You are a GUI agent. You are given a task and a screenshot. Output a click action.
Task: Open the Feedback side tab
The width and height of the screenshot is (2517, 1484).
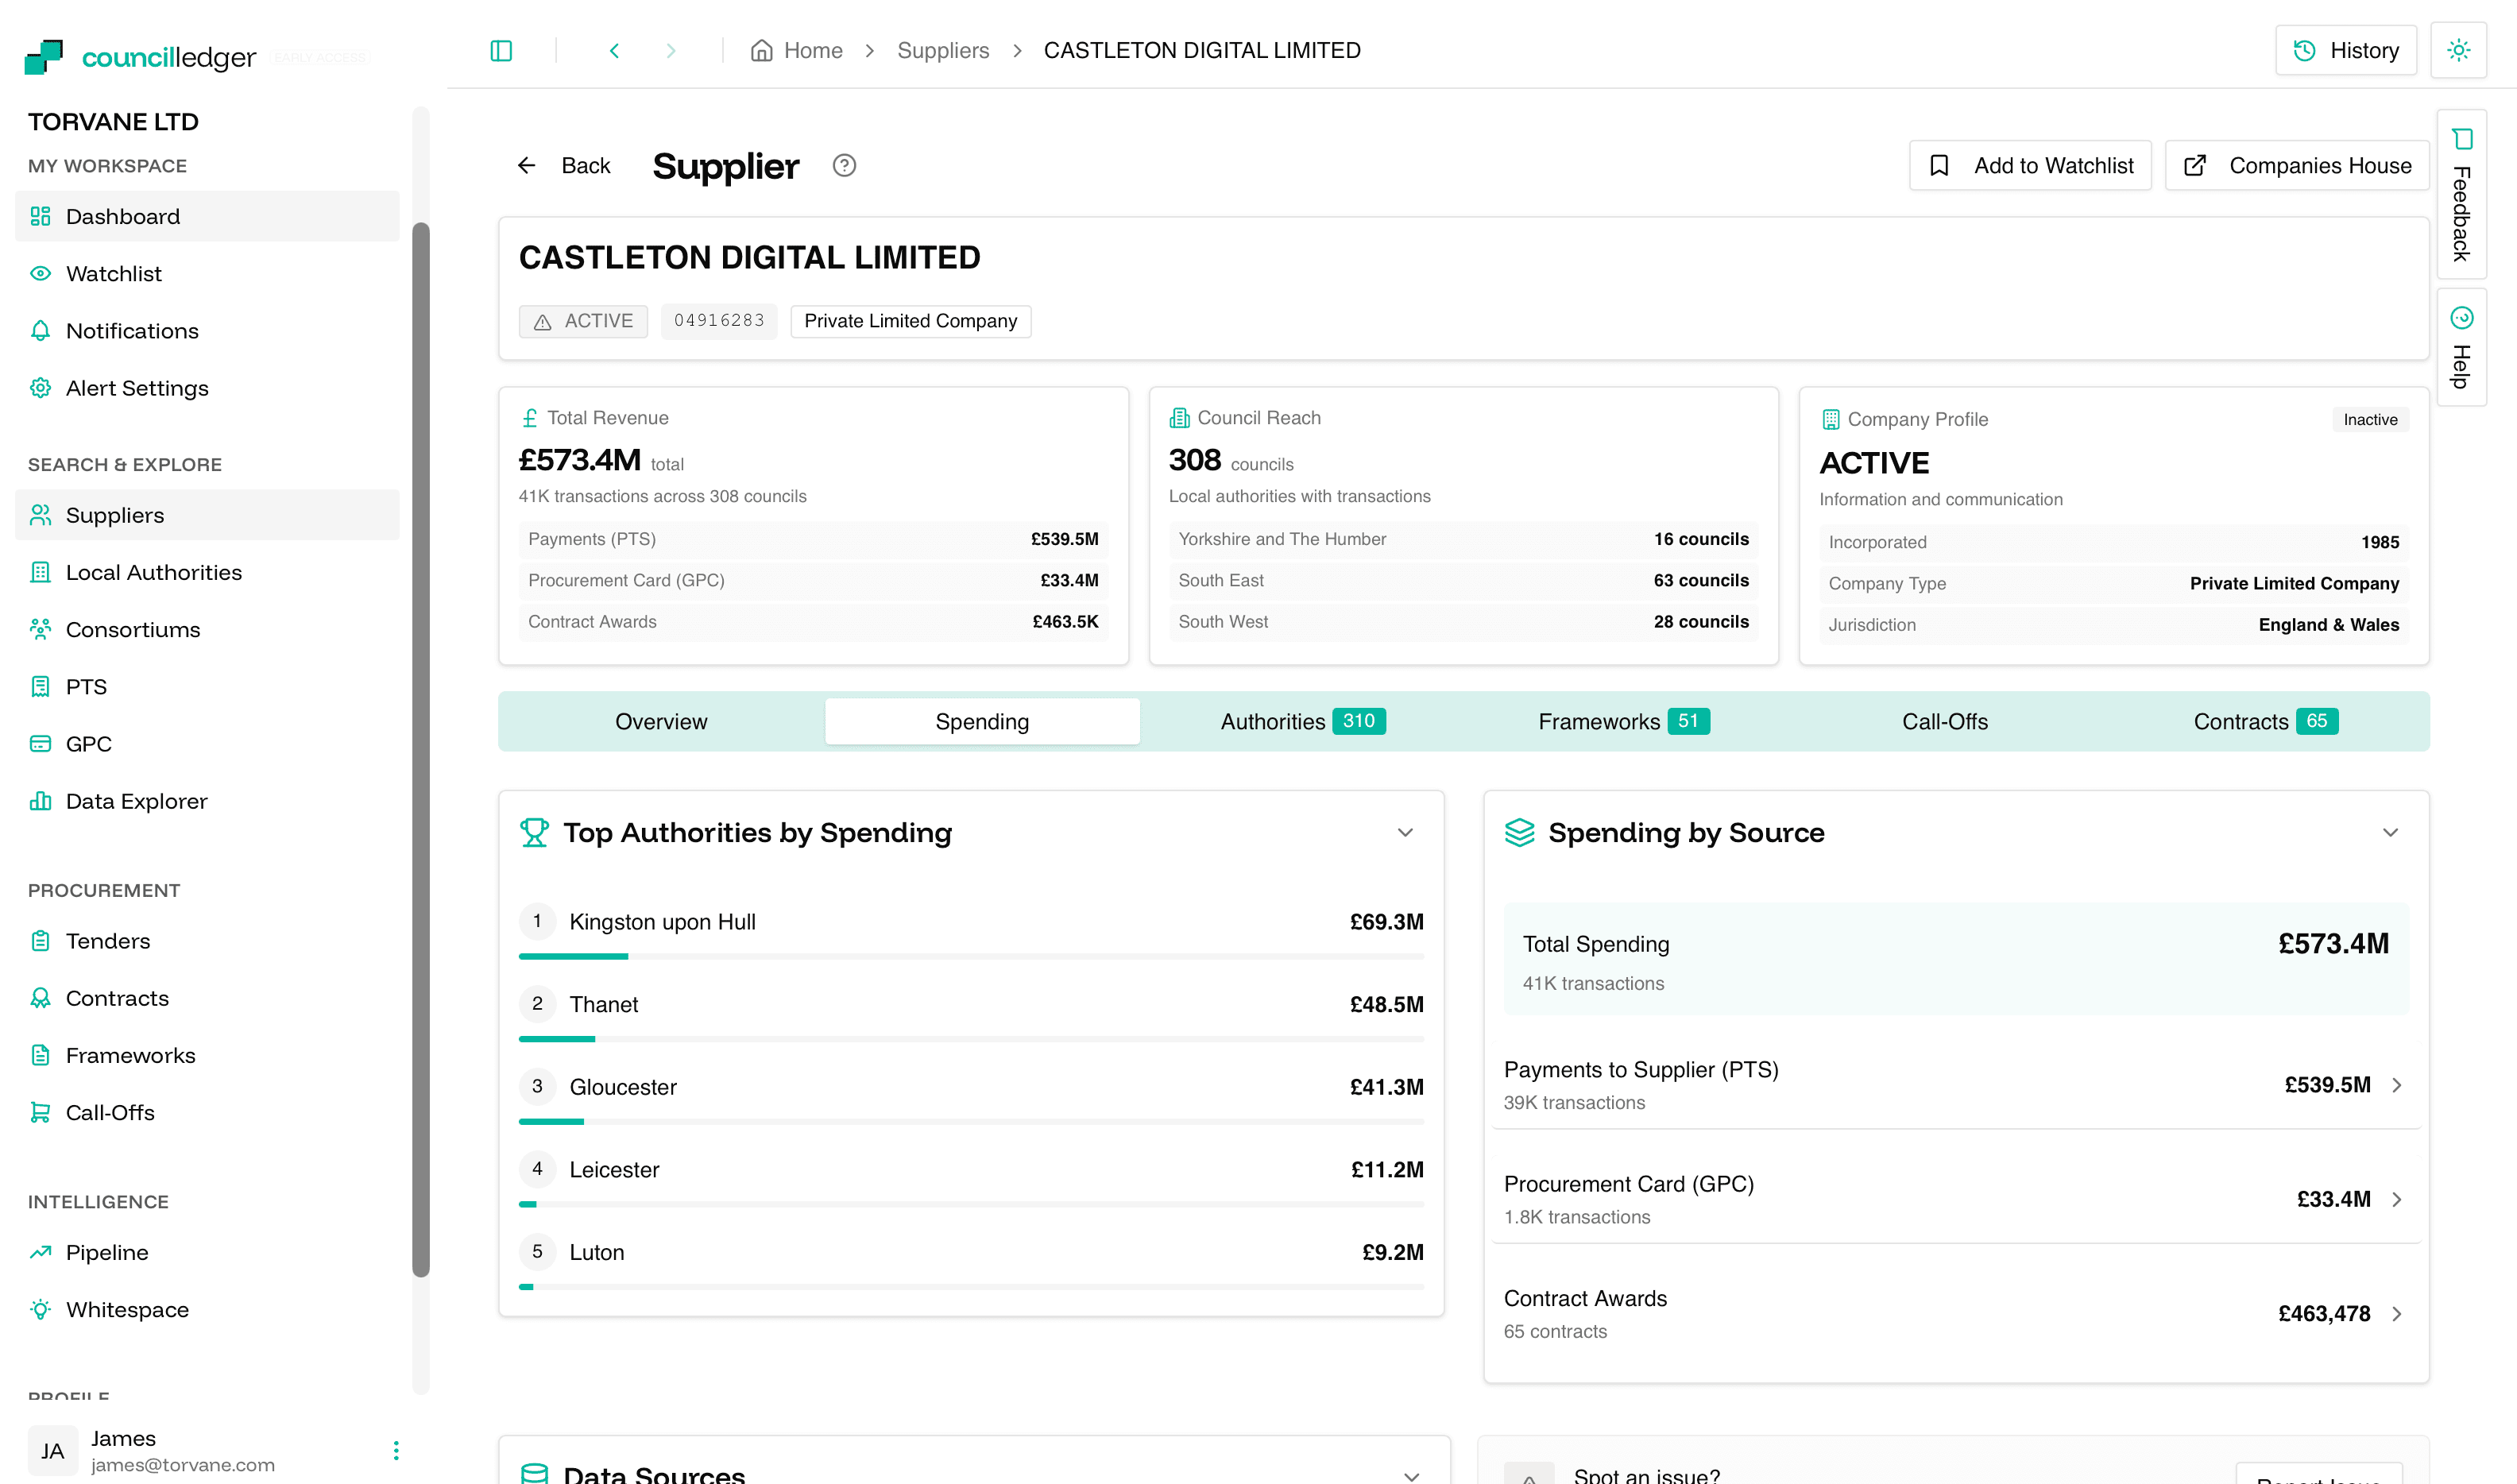pyautogui.click(x=2461, y=194)
